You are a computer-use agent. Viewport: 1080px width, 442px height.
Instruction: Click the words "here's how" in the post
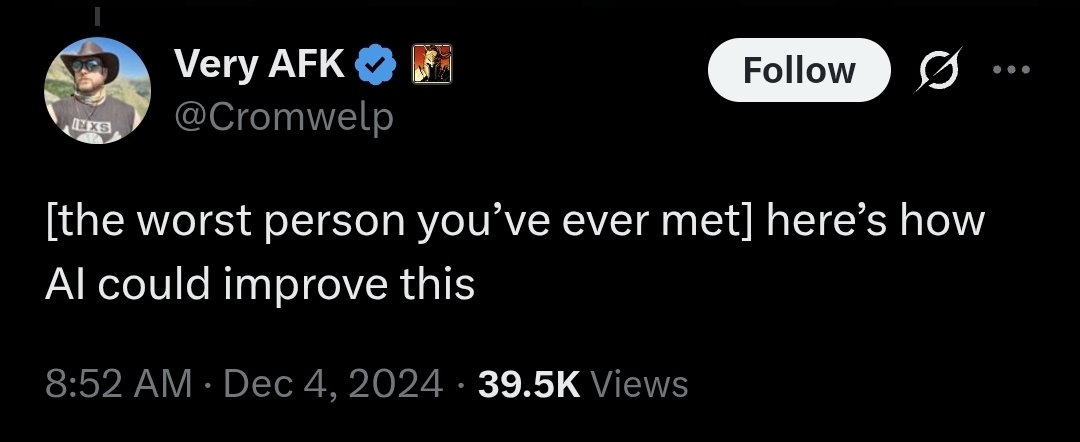[875, 222]
